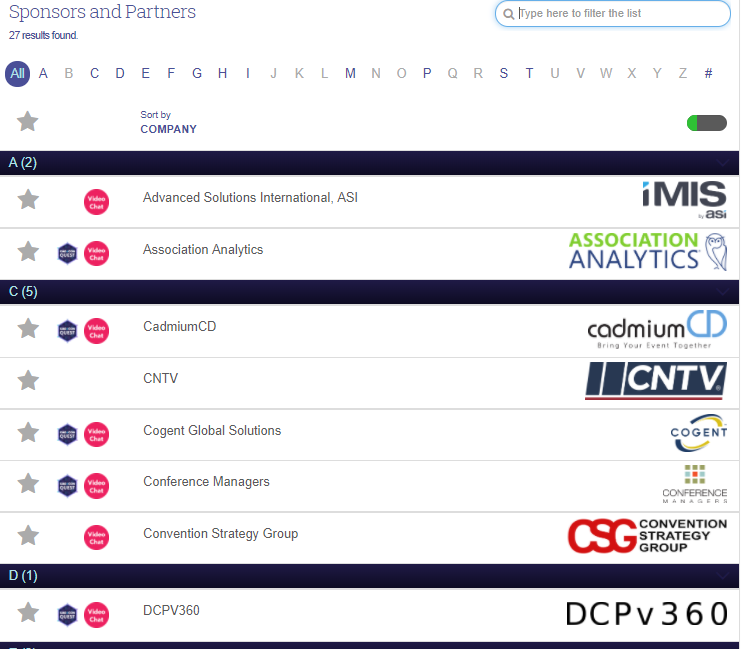The height and width of the screenshot is (649, 750).
Task: Filter sponsors by letter H
Action: tap(222, 74)
